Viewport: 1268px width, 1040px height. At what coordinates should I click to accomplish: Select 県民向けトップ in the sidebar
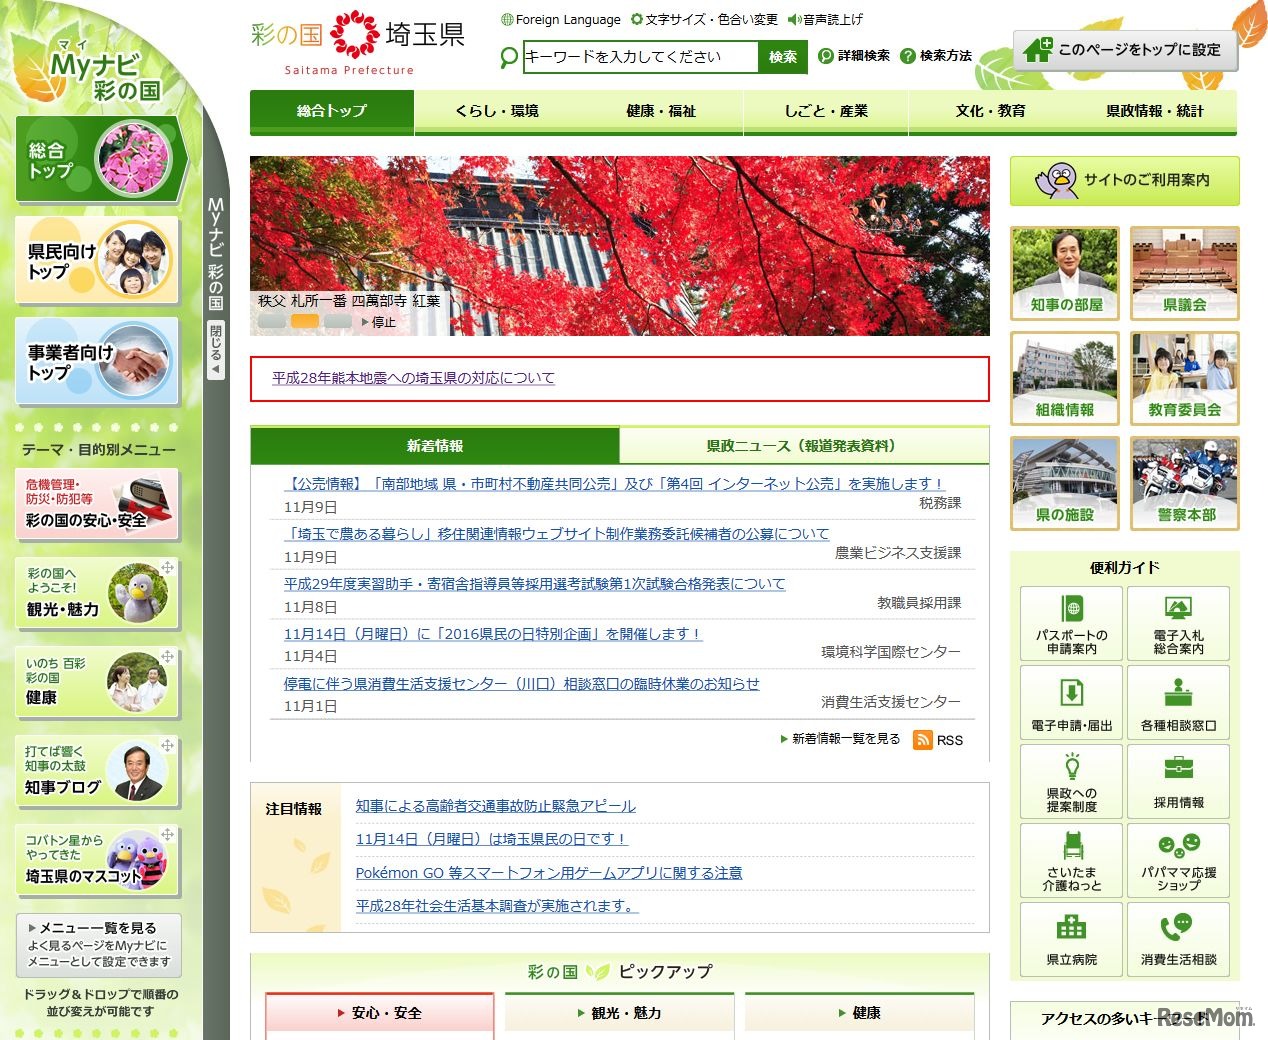point(97,261)
